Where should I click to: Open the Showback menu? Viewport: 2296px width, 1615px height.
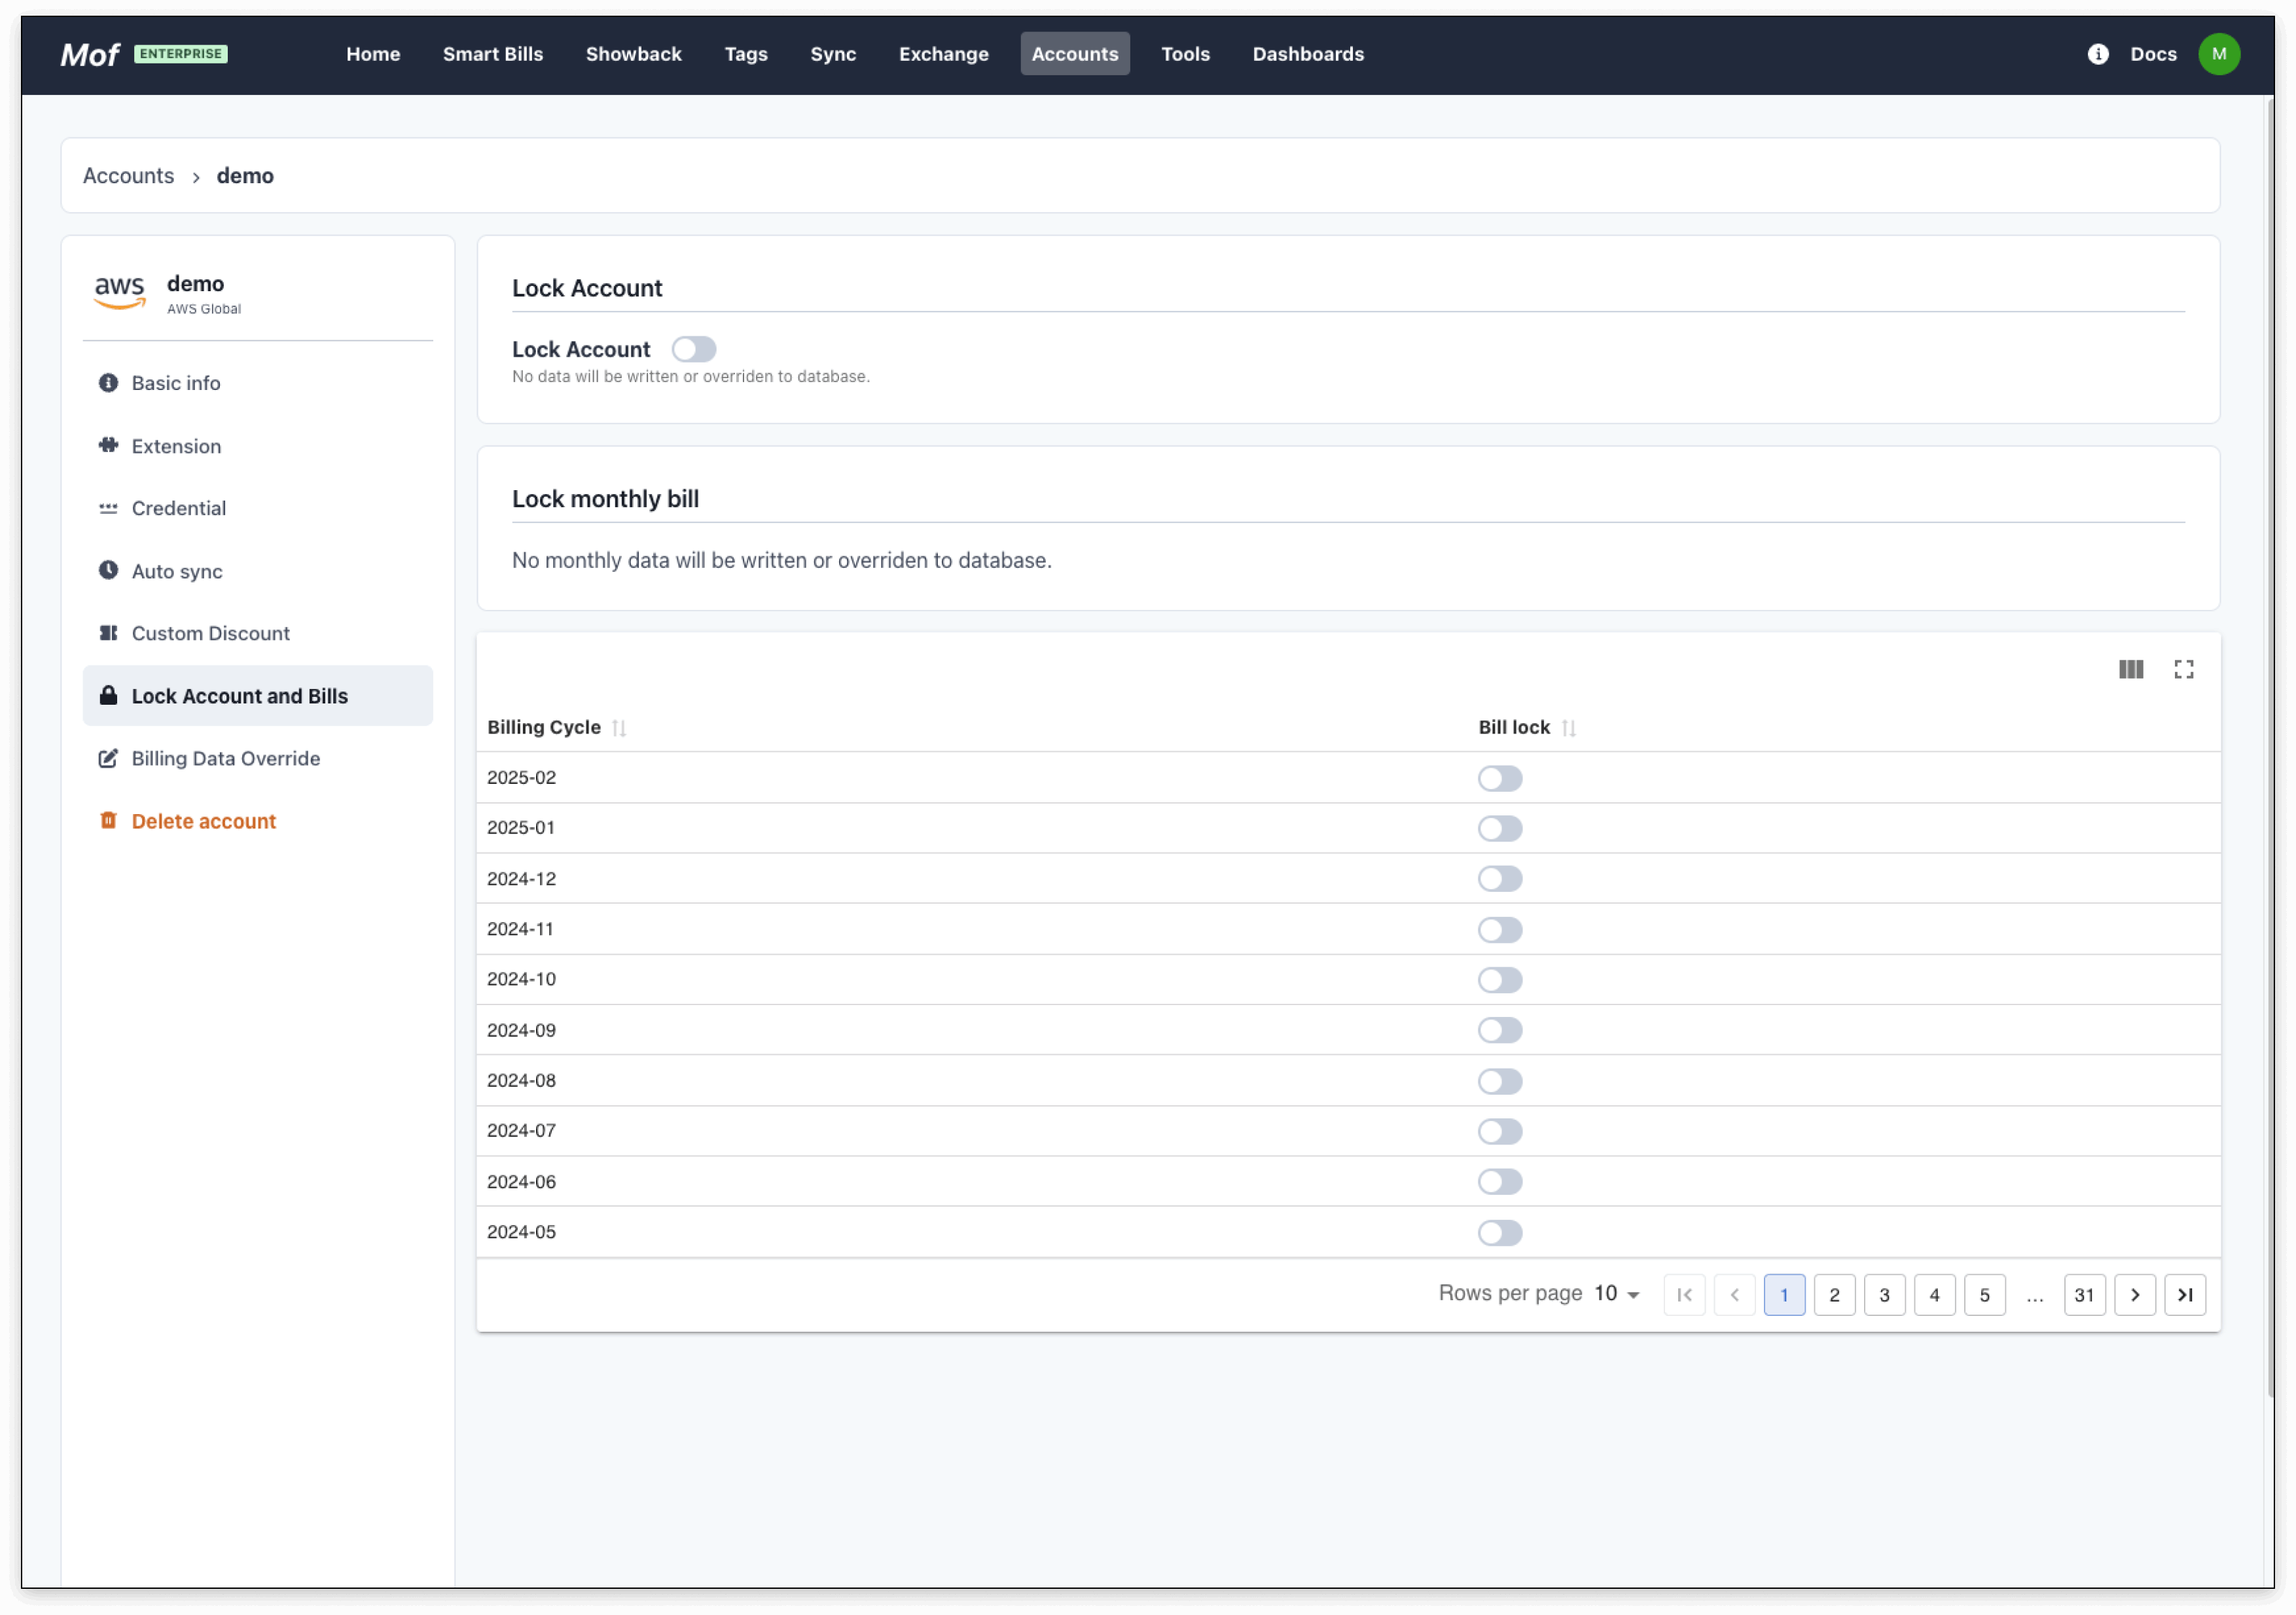coord(634,54)
